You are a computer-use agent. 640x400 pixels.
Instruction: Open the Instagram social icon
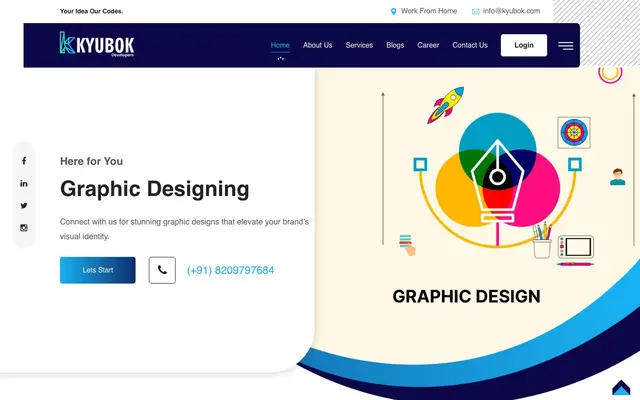(24, 228)
